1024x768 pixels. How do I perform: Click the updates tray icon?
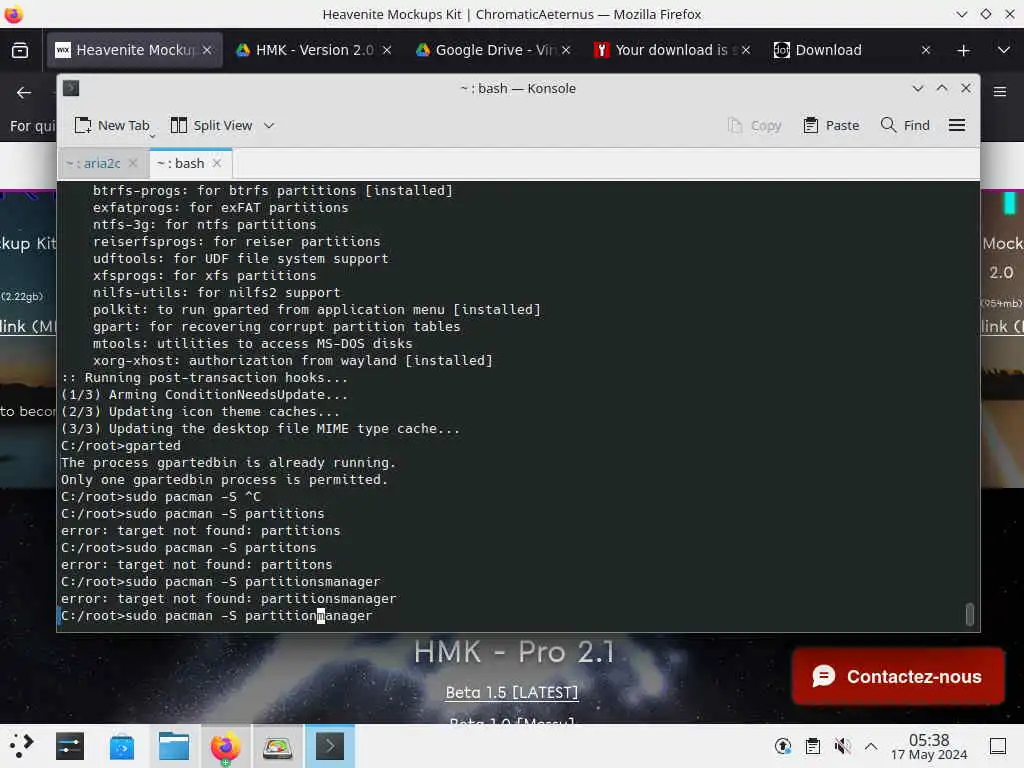pyautogui.click(x=782, y=746)
